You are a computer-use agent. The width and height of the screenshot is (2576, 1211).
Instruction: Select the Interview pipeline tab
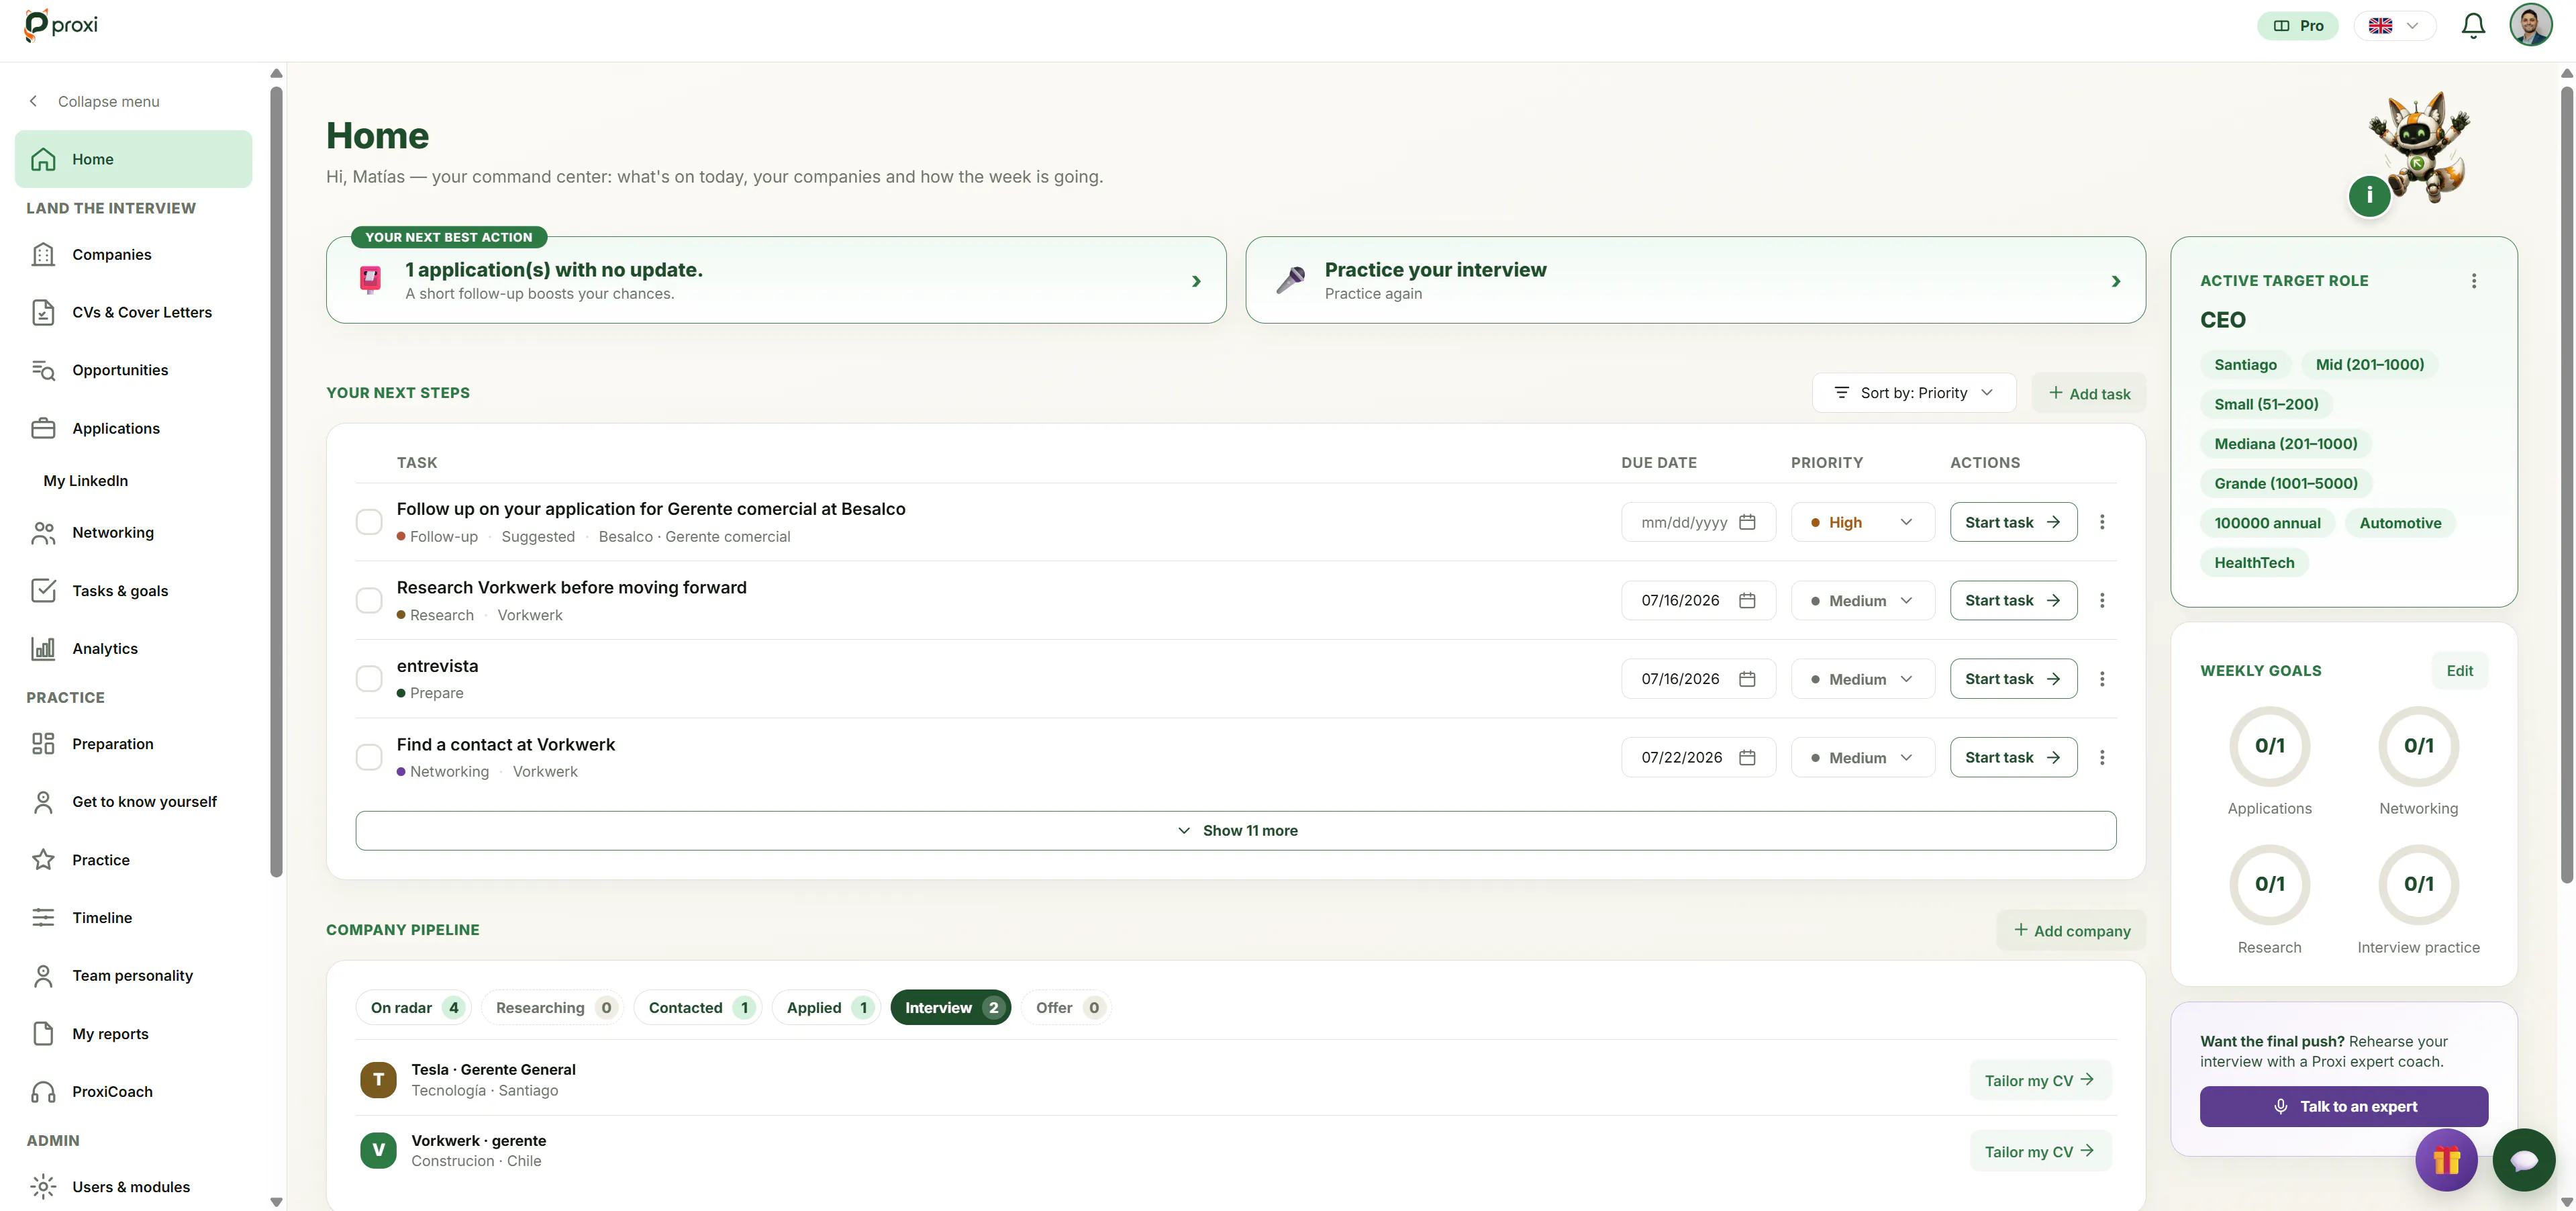pos(951,1008)
